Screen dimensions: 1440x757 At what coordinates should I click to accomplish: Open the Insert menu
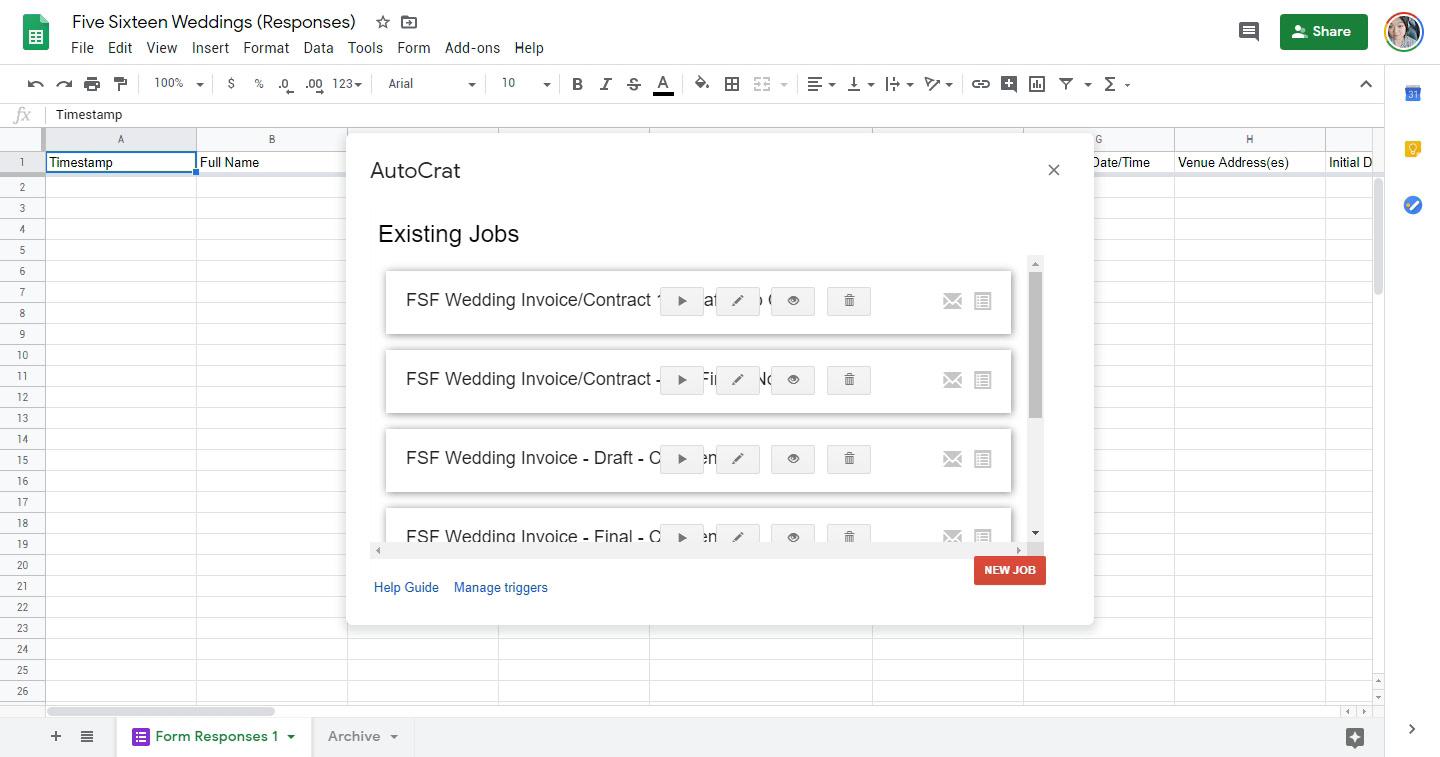(x=210, y=47)
